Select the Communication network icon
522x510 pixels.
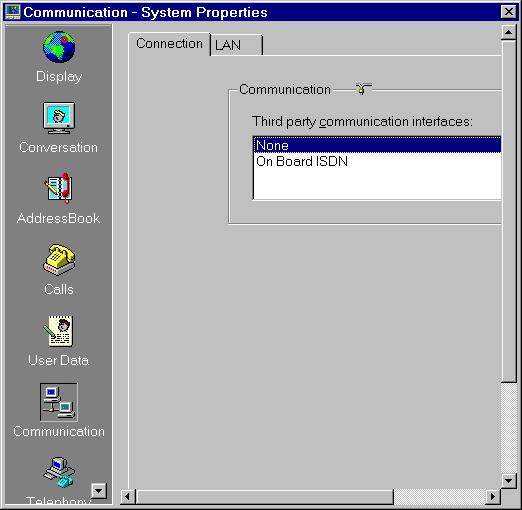[x=59, y=402]
